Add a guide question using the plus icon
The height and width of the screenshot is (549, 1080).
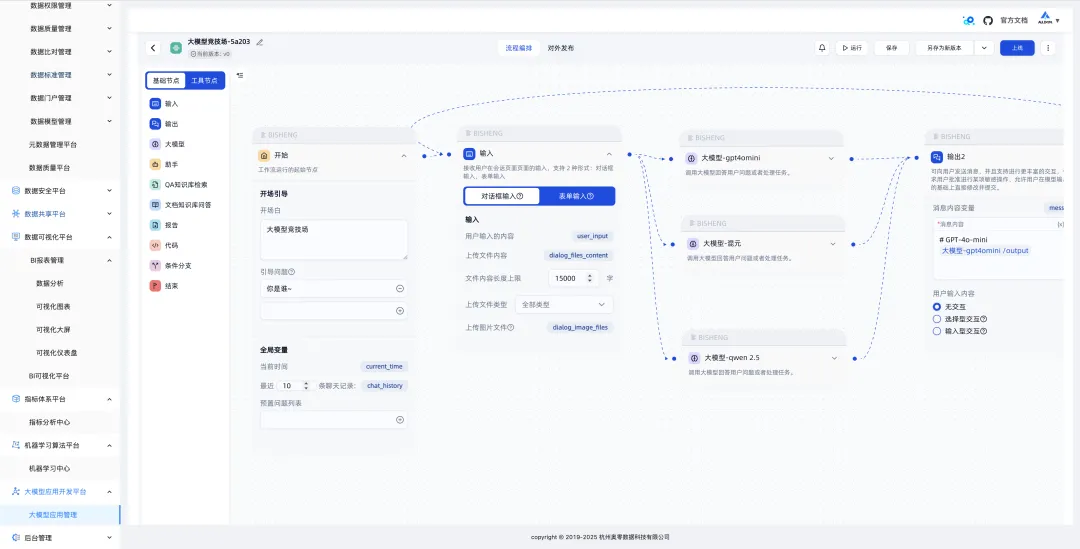[x=399, y=311]
